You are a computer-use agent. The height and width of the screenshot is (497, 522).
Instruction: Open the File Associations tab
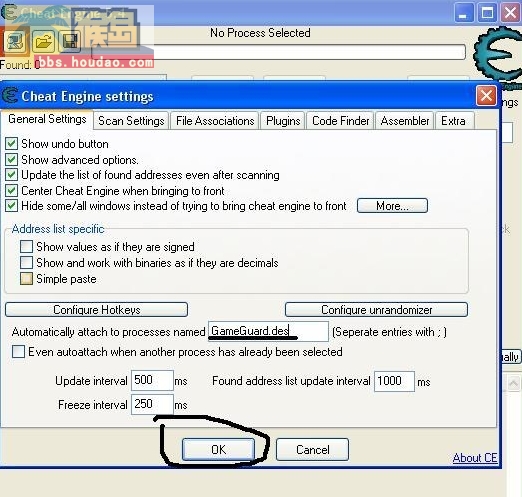[x=215, y=121]
